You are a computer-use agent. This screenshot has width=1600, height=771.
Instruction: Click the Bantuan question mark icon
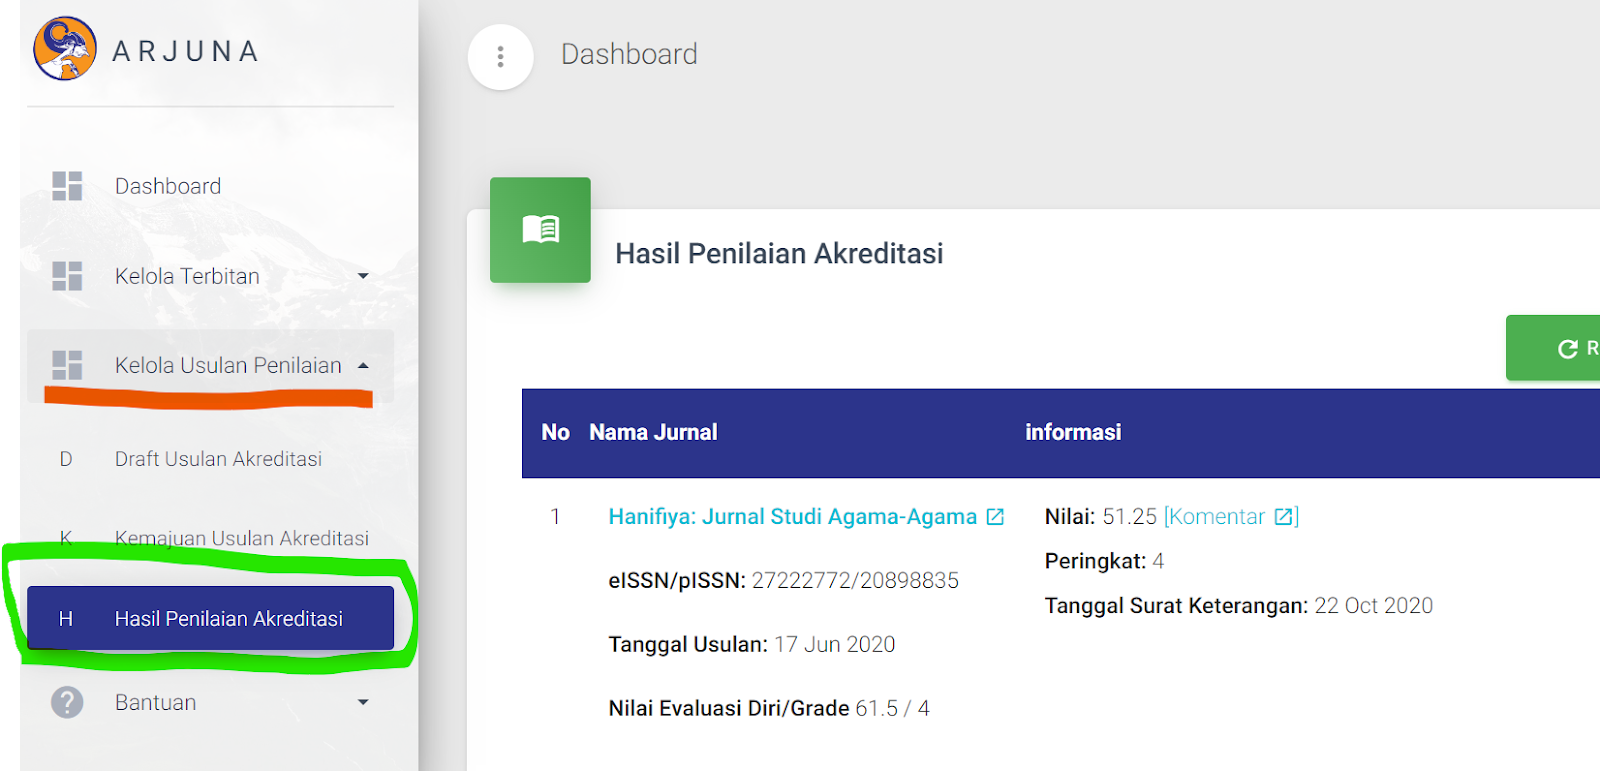pyautogui.click(x=67, y=702)
